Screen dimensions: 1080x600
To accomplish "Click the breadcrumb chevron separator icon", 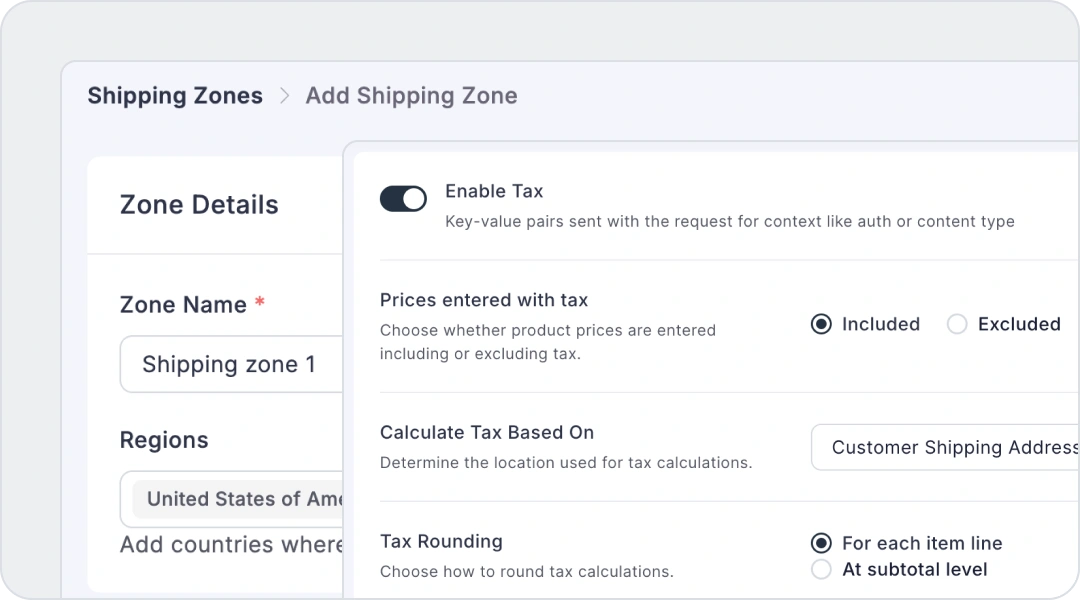I will point(284,95).
